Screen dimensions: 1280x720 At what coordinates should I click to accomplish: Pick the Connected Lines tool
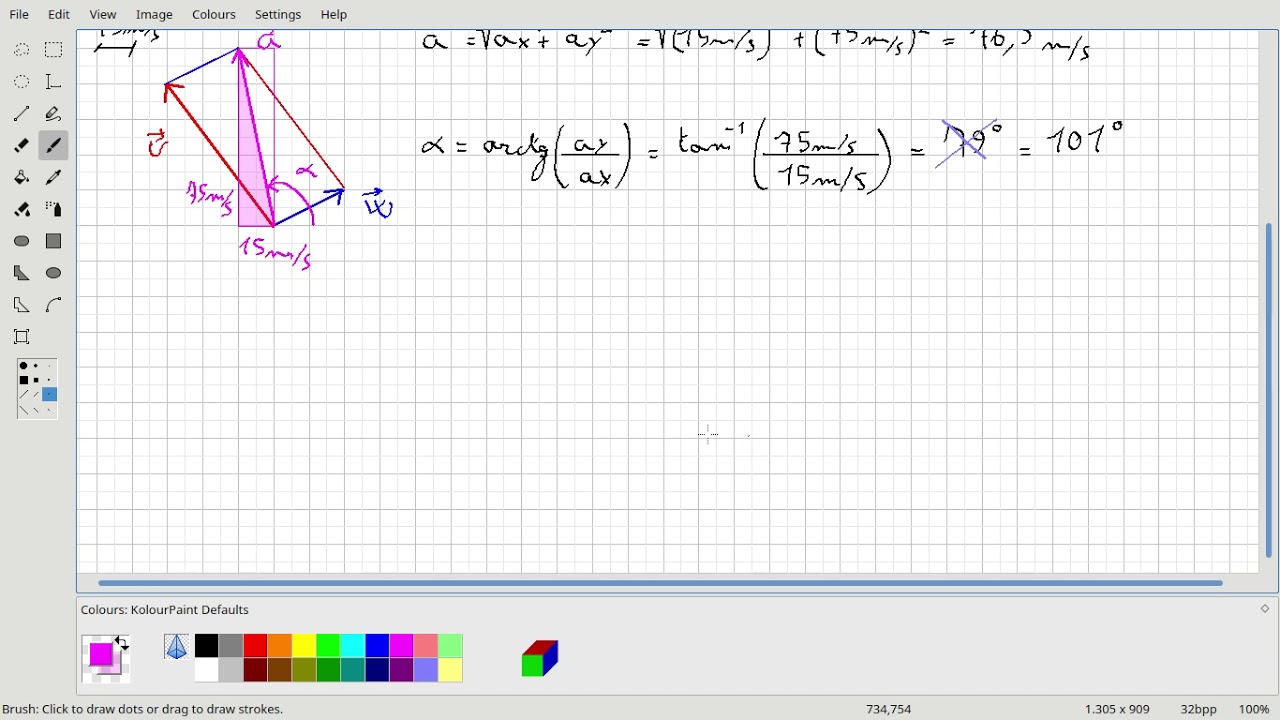click(x=22, y=305)
